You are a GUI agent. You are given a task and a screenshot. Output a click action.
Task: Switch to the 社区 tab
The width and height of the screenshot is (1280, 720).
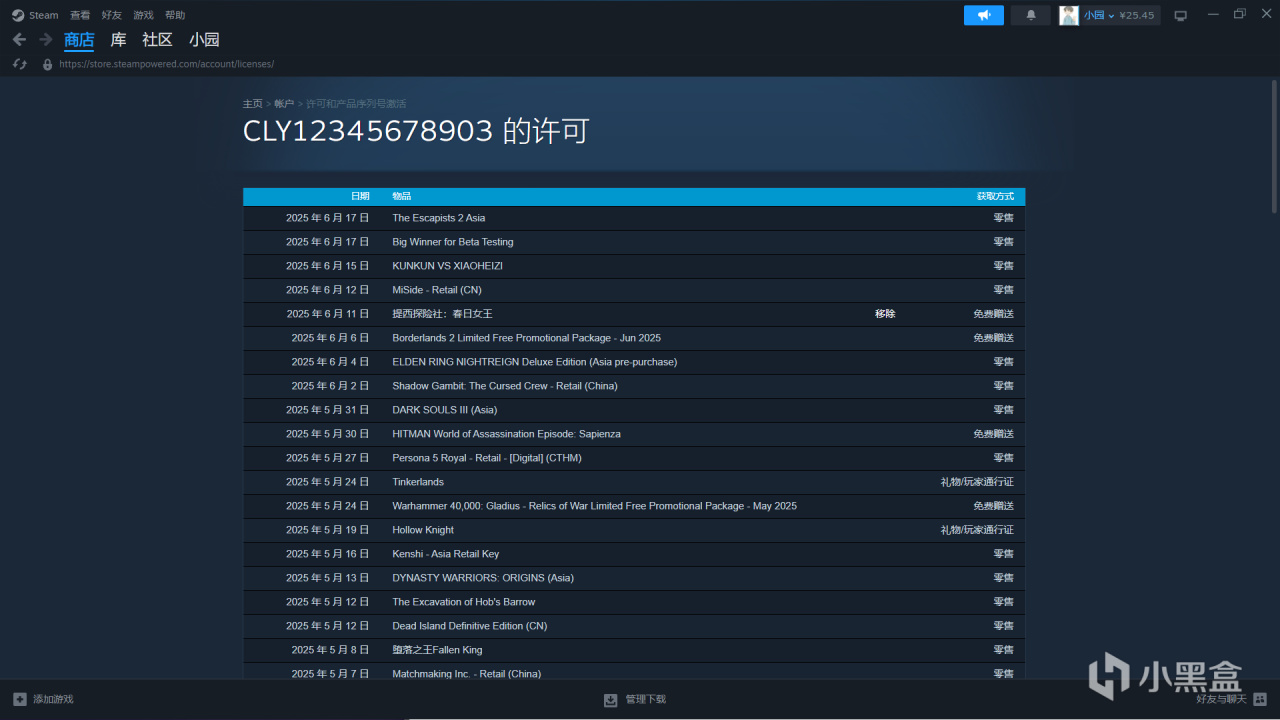click(158, 40)
